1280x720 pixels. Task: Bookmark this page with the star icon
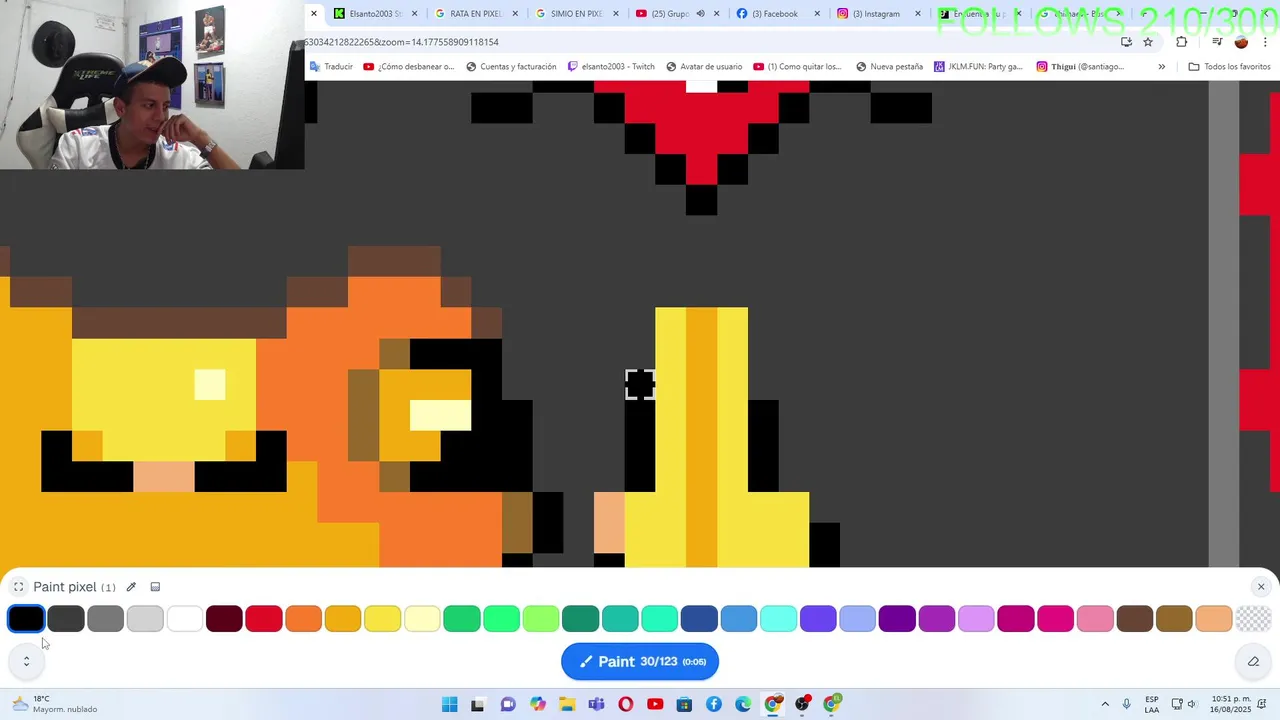point(1148,42)
